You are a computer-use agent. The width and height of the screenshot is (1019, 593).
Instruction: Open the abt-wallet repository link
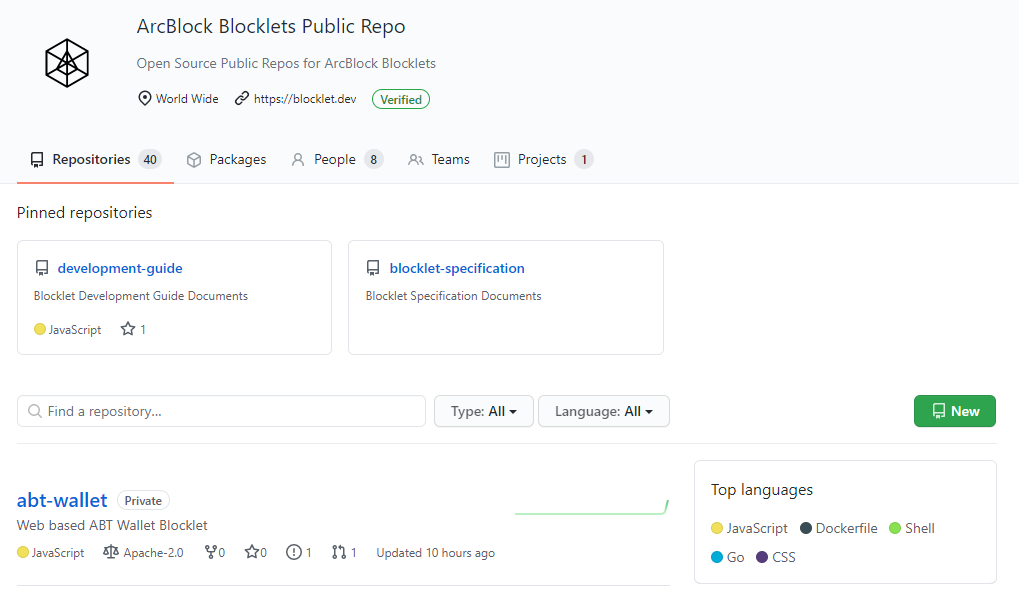pos(62,500)
